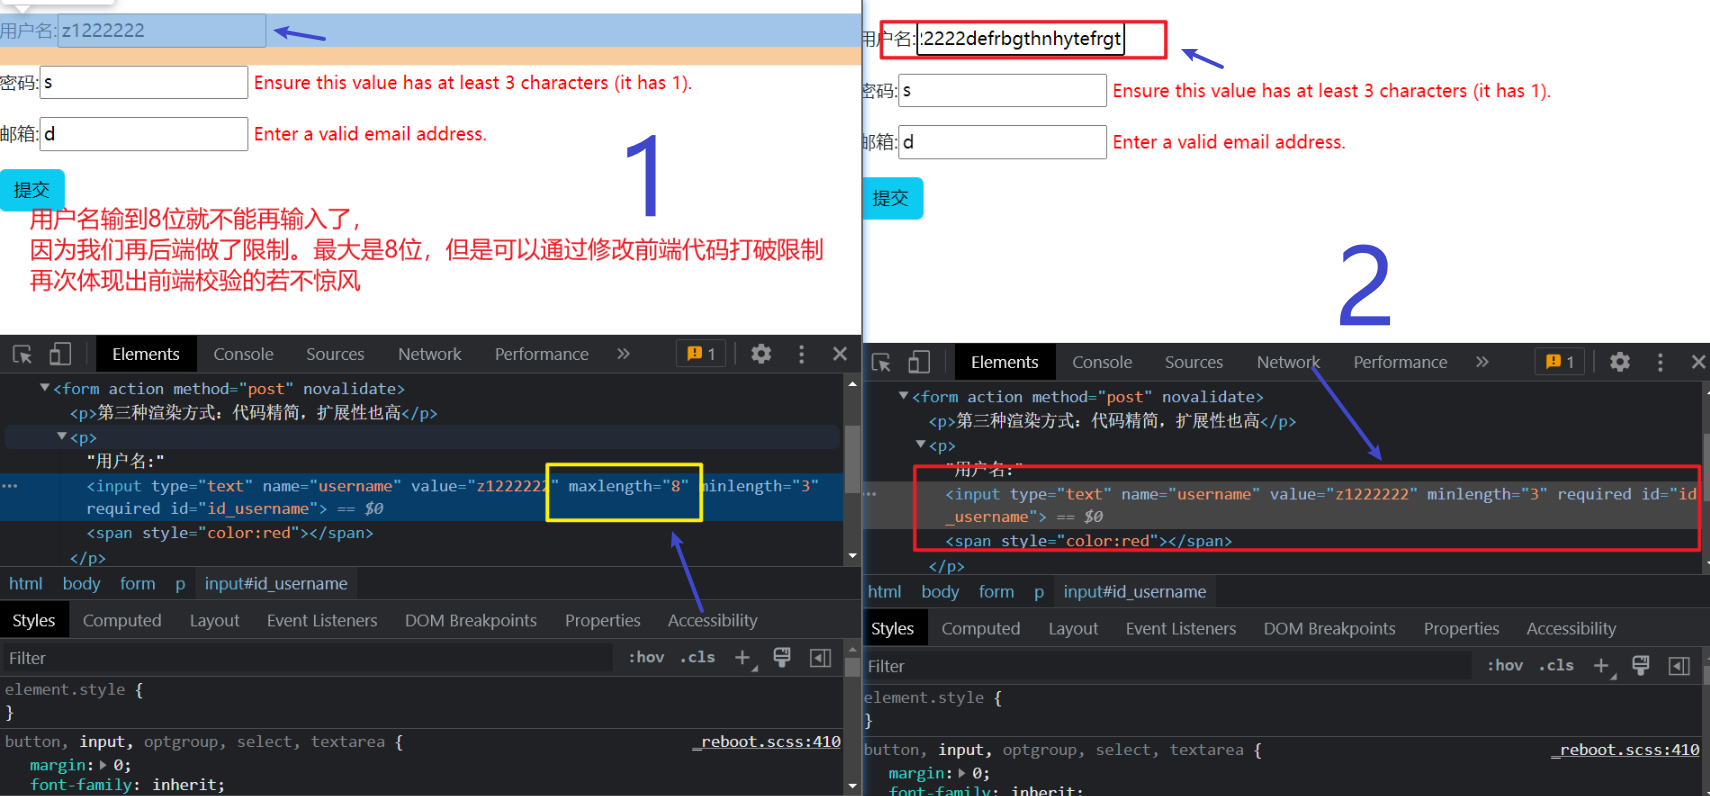Viewport: 1710px width, 796px height.
Task: Click the left input row ellipsis actions
Action: (10, 486)
